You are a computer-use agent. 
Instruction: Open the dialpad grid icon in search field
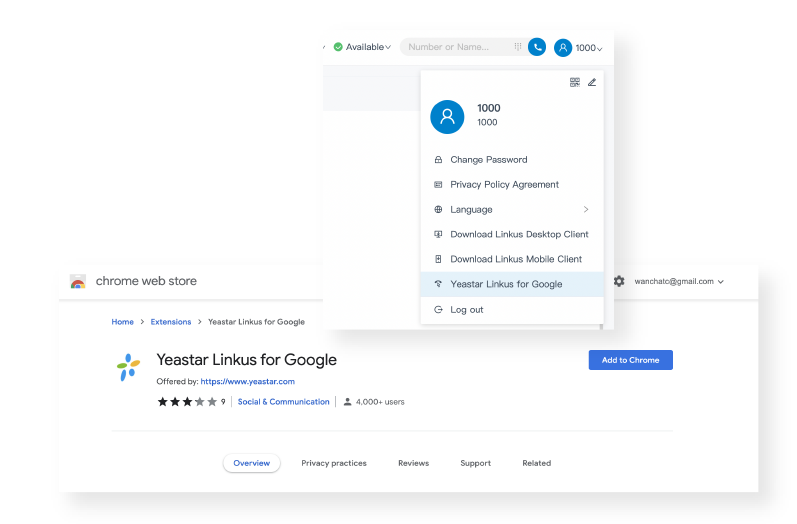tap(517, 47)
